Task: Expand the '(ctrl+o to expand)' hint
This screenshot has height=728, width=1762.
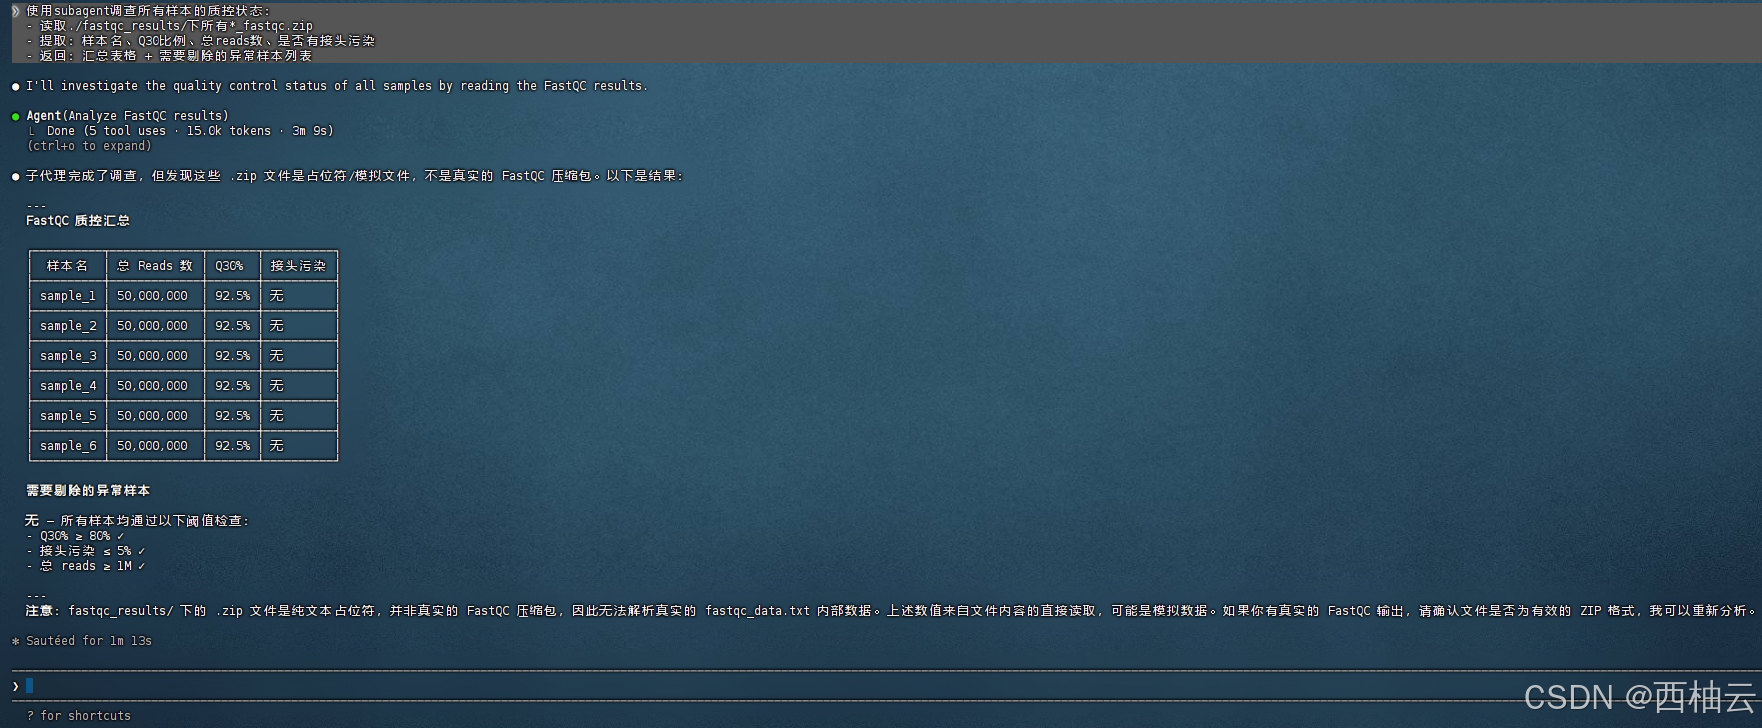Action: pos(89,146)
